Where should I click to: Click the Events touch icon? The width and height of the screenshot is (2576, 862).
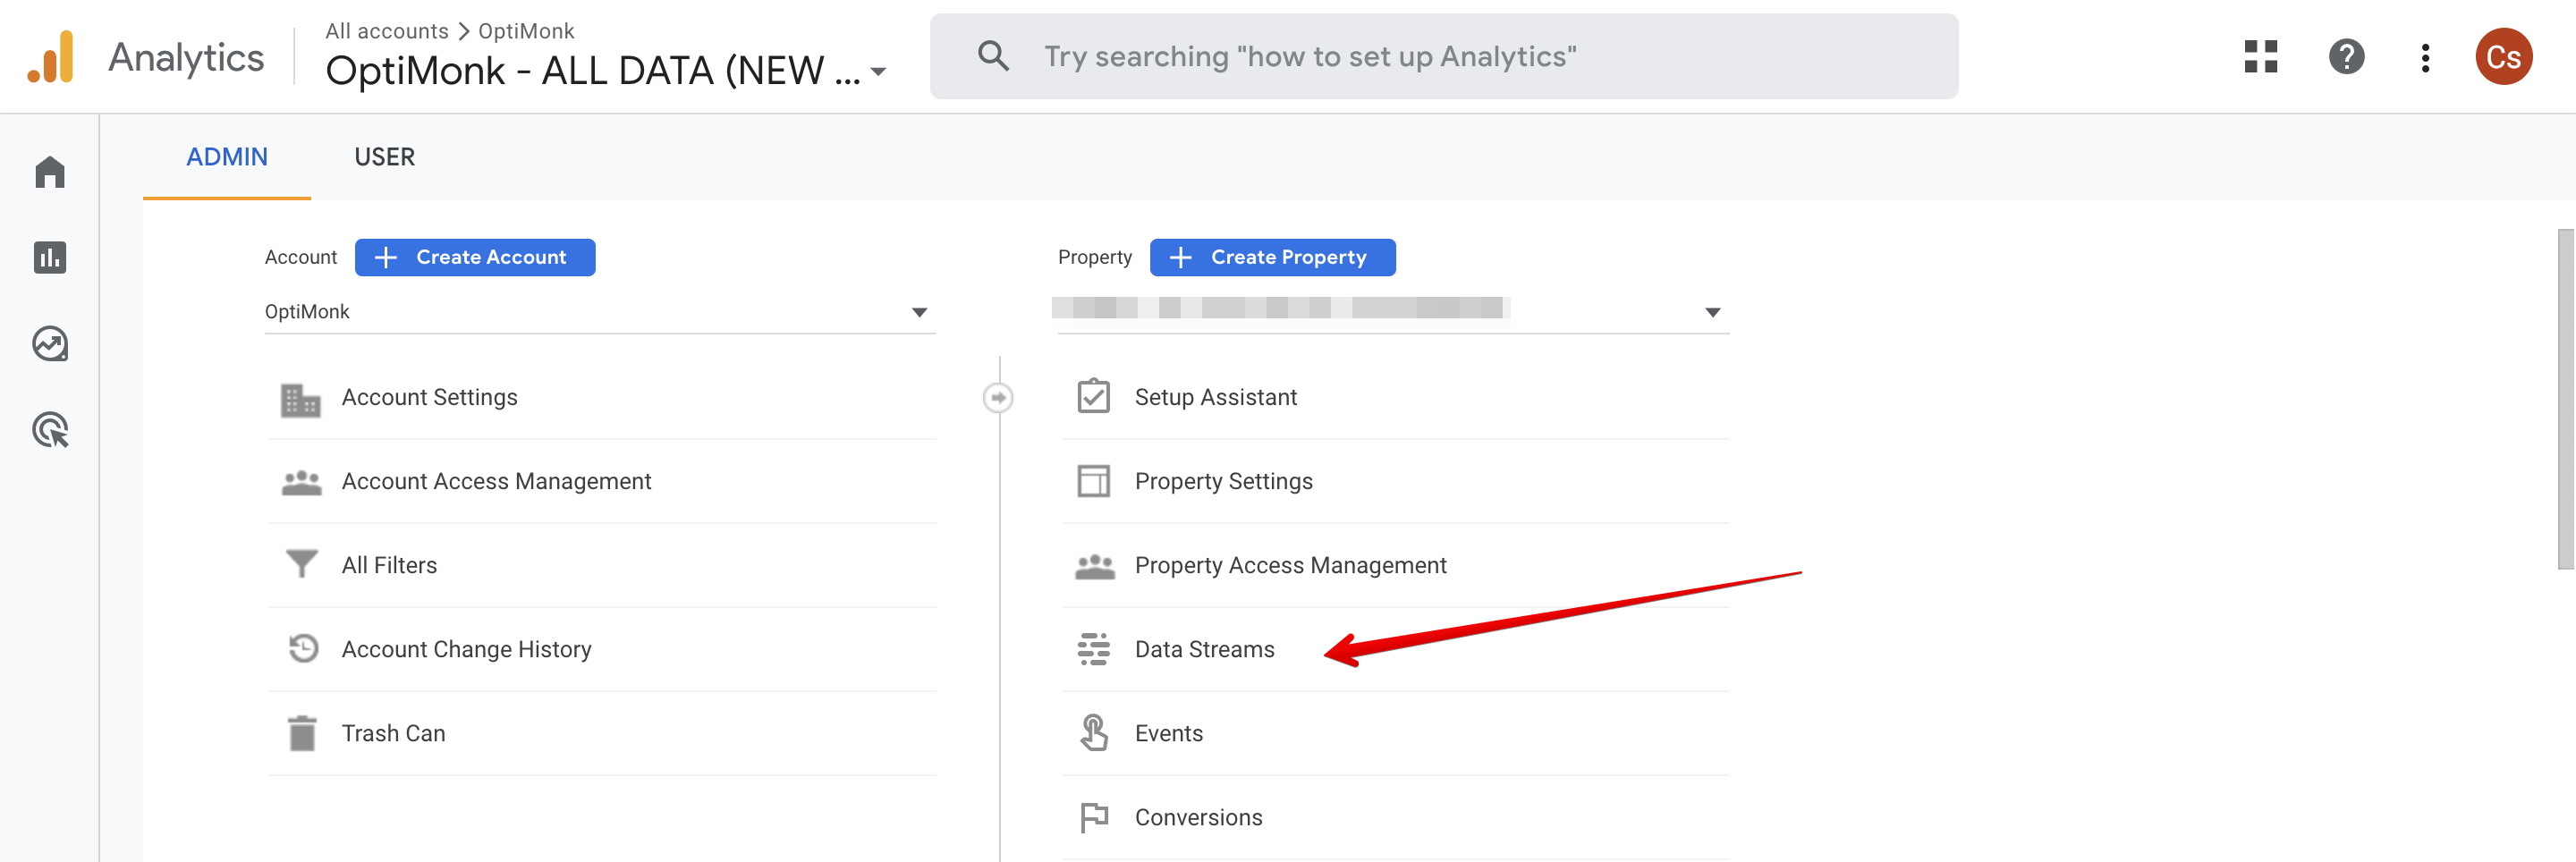tap(1093, 733)
